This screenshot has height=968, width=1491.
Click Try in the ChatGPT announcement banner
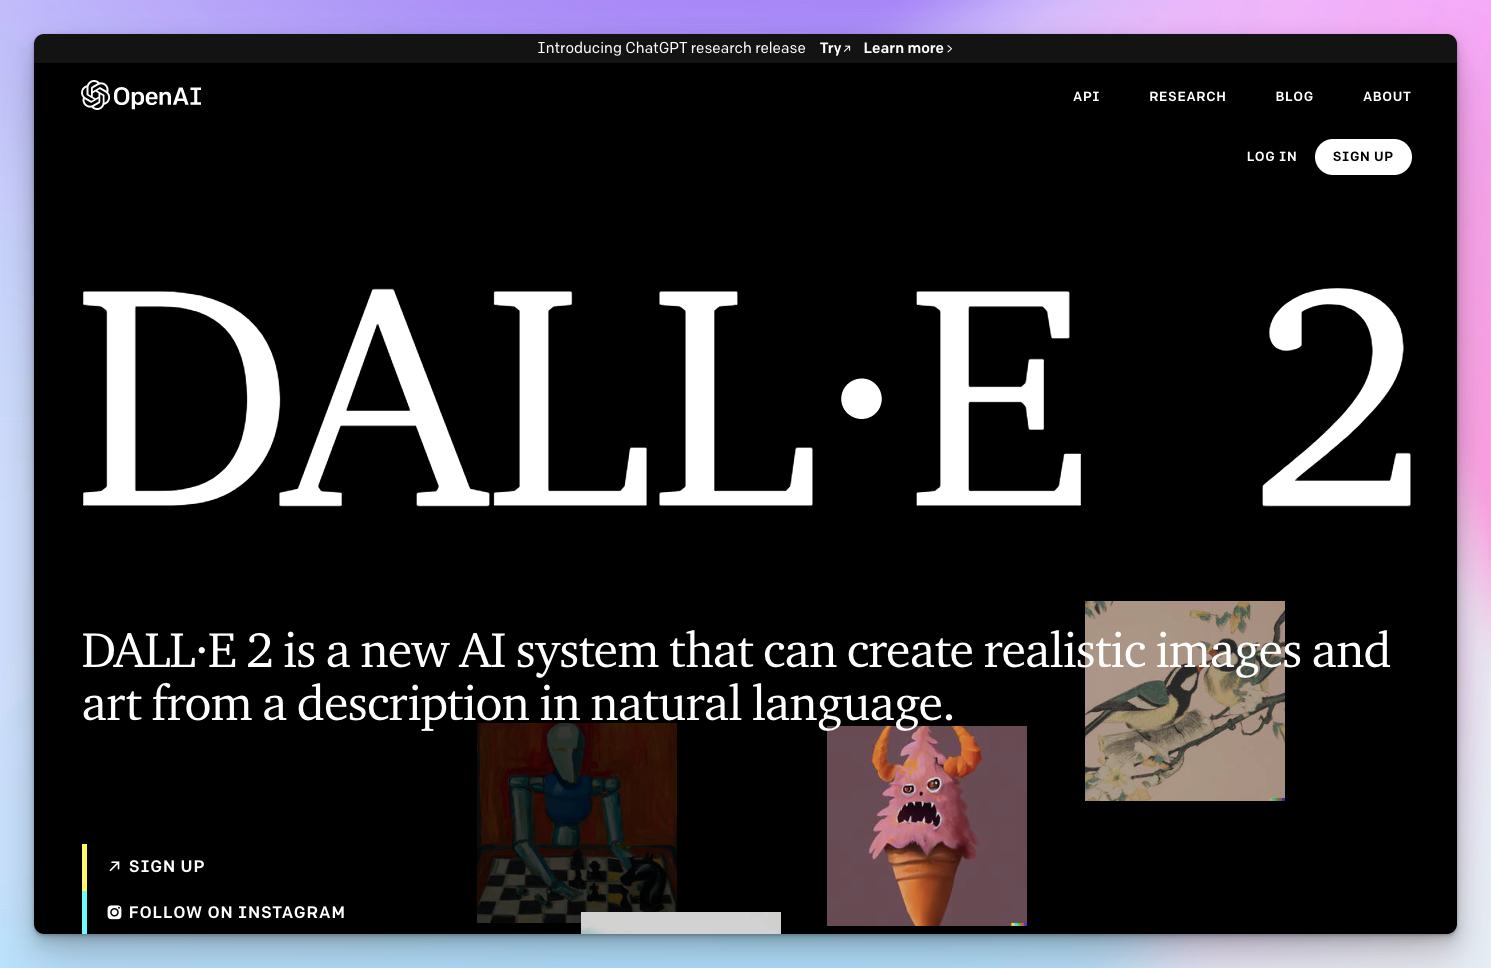tap(835, 48)
